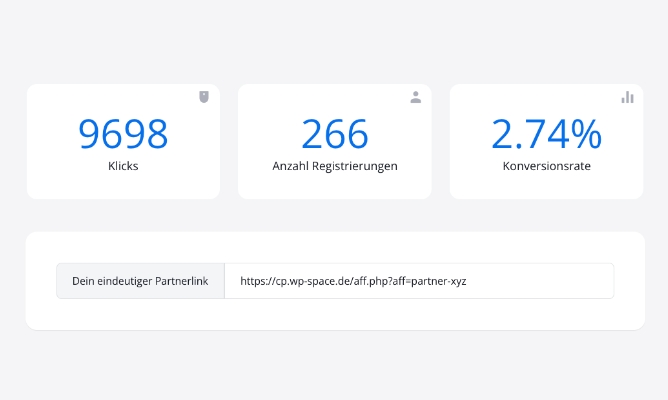The width and height of the screenshot is (668, 400).
Task: Click the 2.74% conversion rate value
Action: (x=546, y=135)
